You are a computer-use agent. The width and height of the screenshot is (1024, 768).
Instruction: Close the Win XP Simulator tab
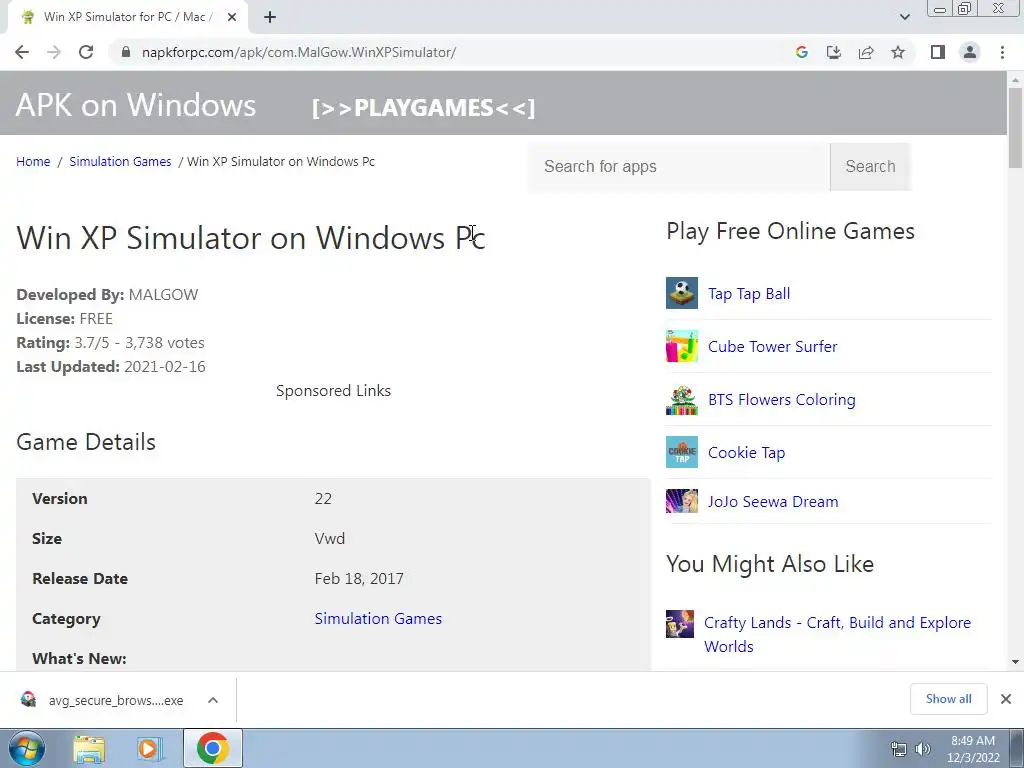[232, 17]
